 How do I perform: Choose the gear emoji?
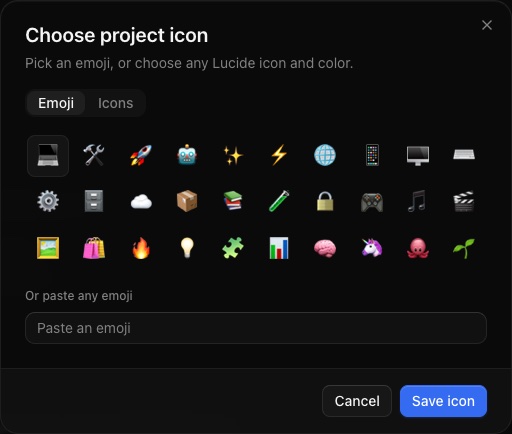[x=48, y=201]
